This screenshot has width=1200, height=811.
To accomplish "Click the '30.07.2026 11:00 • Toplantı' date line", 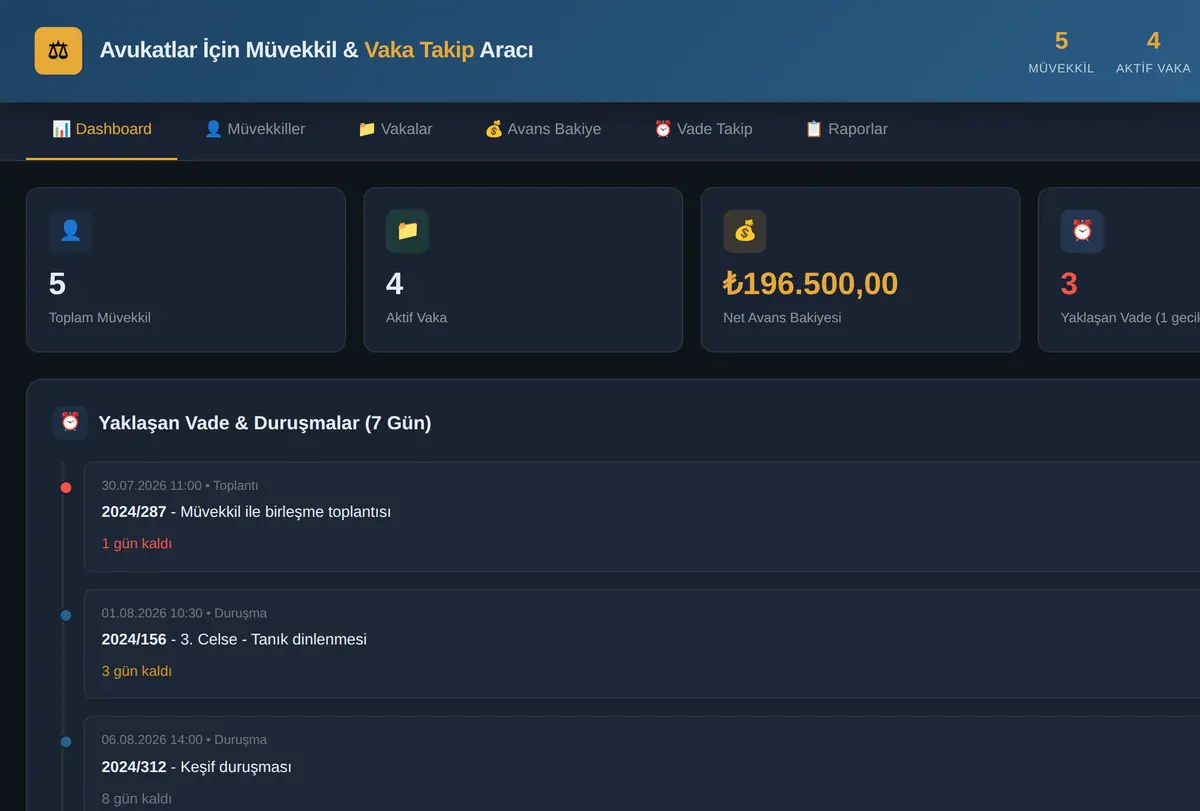I will pos(180,485).
